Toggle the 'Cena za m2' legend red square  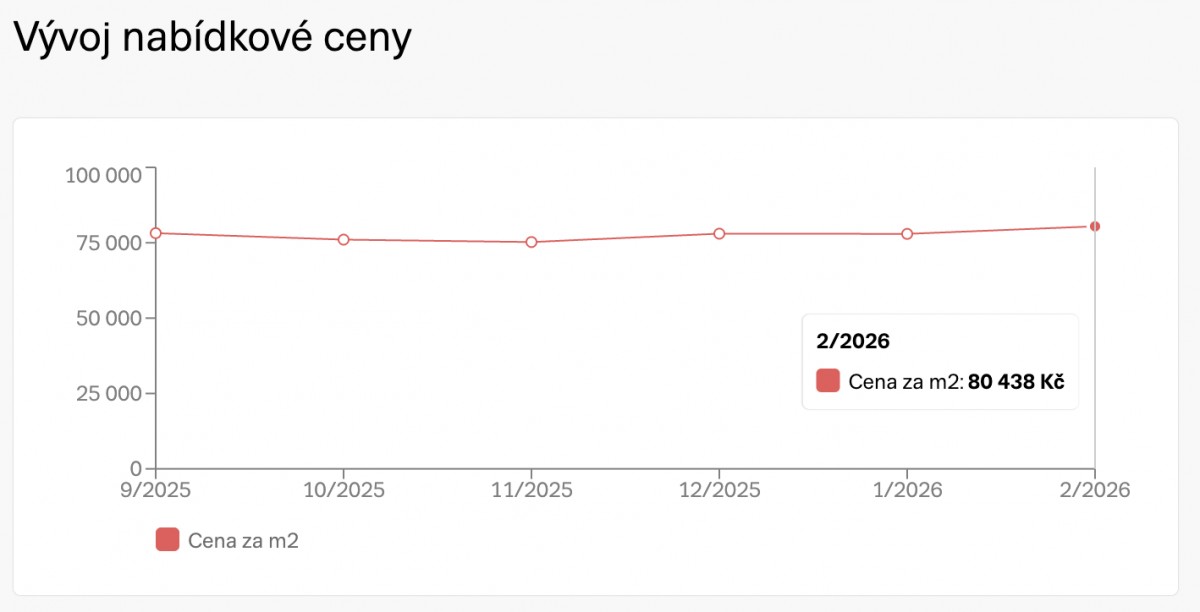pos(167,540)
